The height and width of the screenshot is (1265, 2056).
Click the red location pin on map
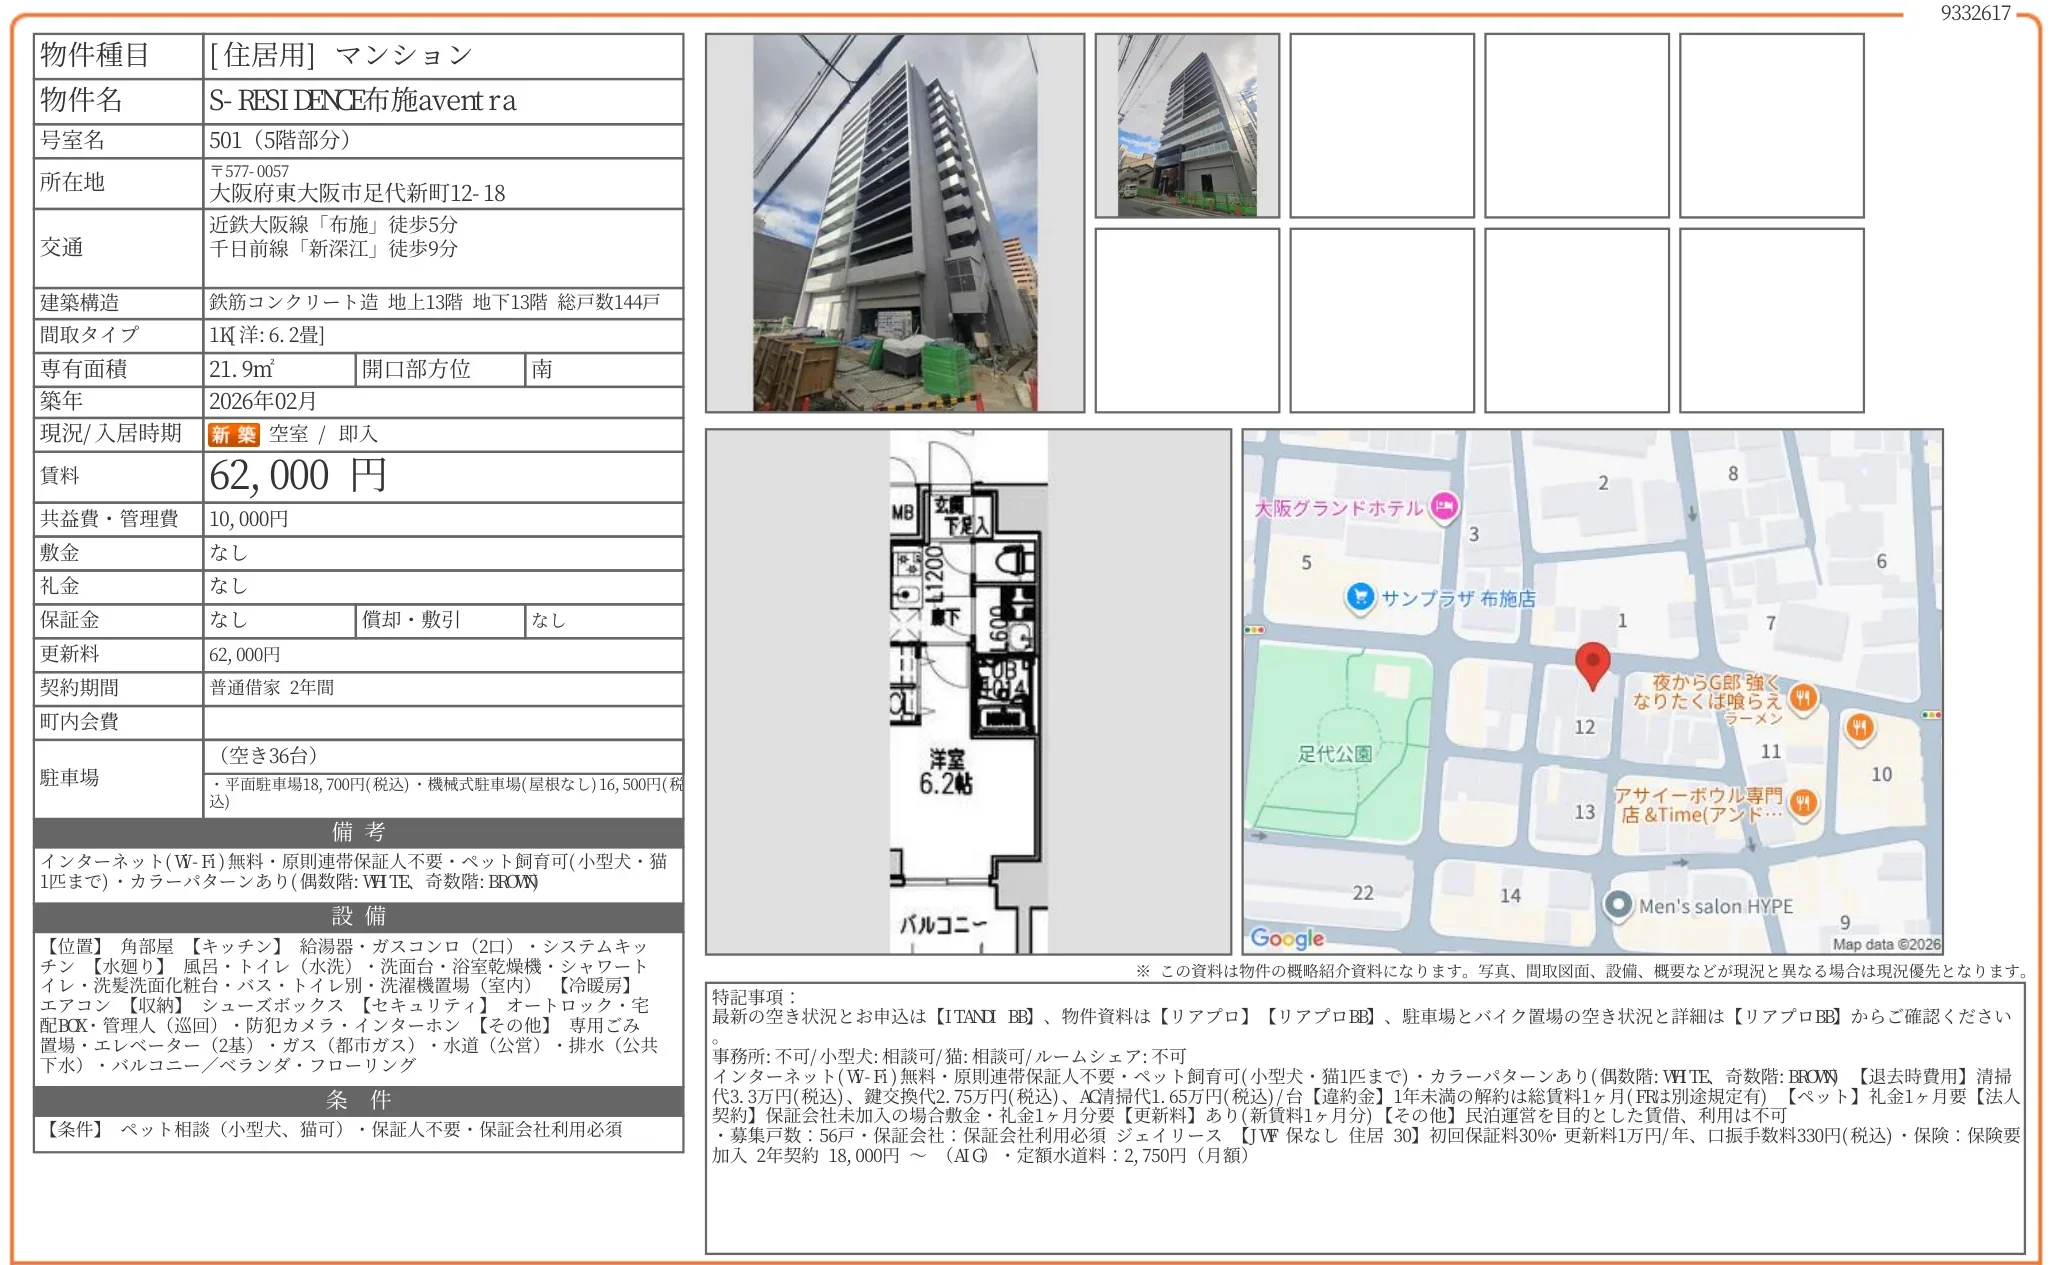pos(1591,662)
